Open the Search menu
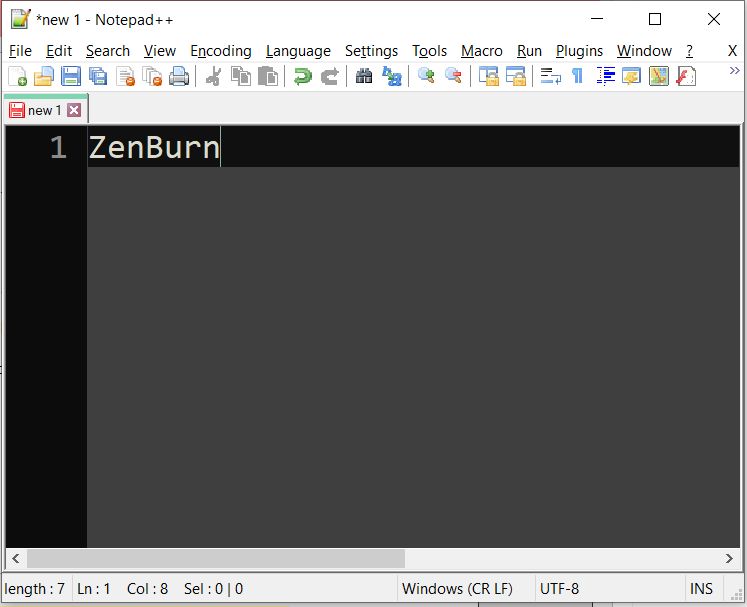Image resolution: width=747 pixels, height=607 pixels. point(108,51)
